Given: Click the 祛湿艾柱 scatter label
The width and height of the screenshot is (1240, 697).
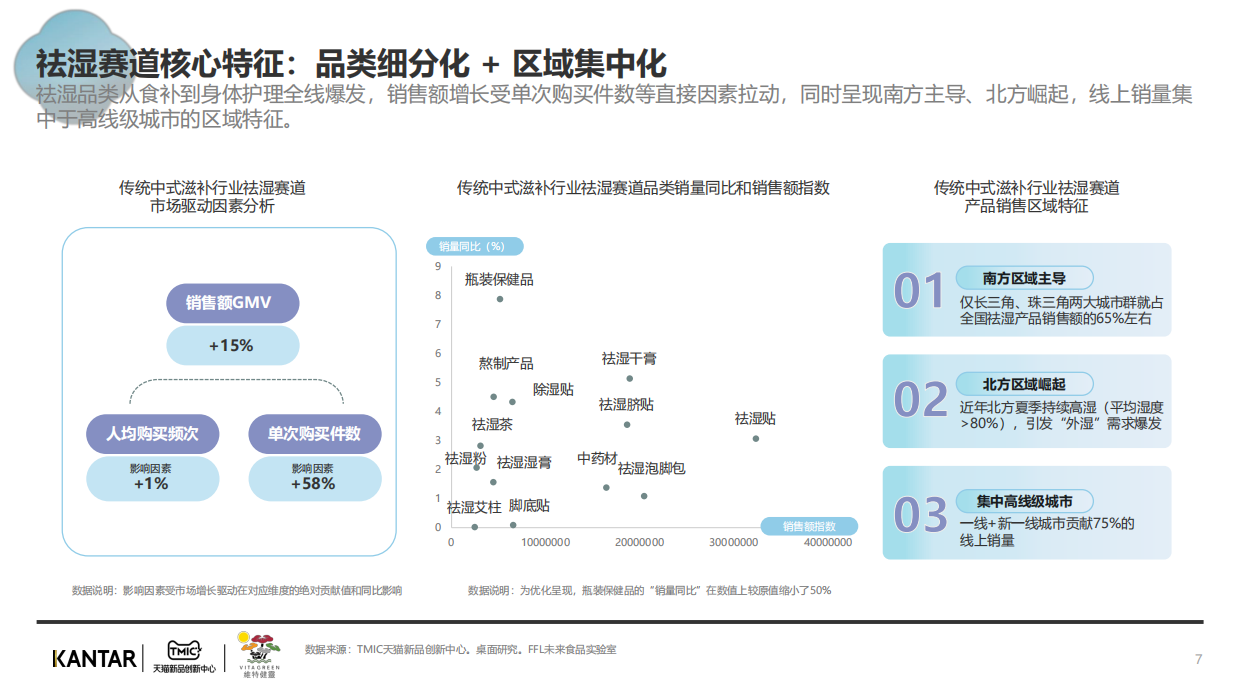Looking at the screenshot, I should pos(474,507).
